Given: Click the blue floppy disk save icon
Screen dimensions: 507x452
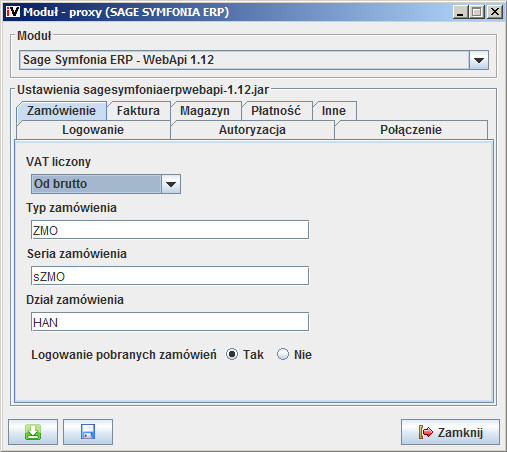Looking at the screenshot, I should tap(88, 432).
